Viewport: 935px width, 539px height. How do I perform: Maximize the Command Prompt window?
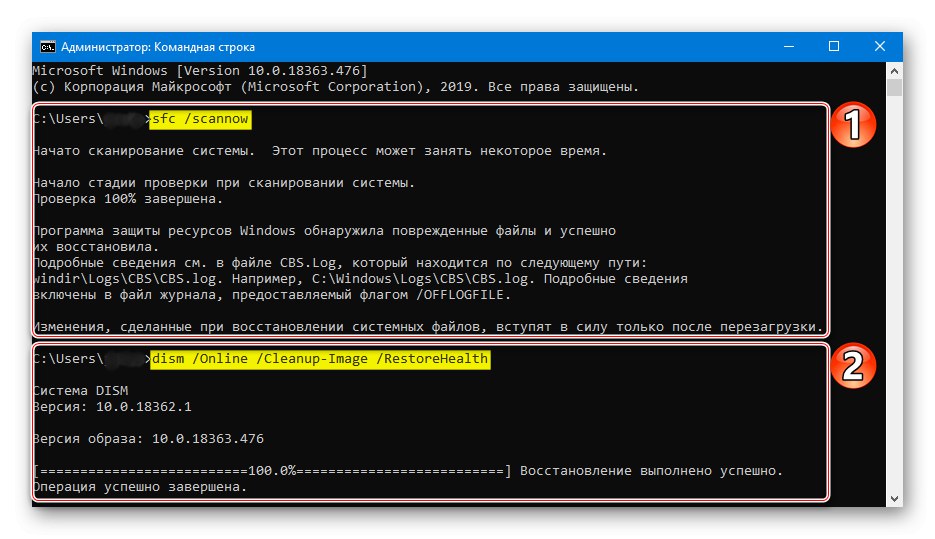834,47
